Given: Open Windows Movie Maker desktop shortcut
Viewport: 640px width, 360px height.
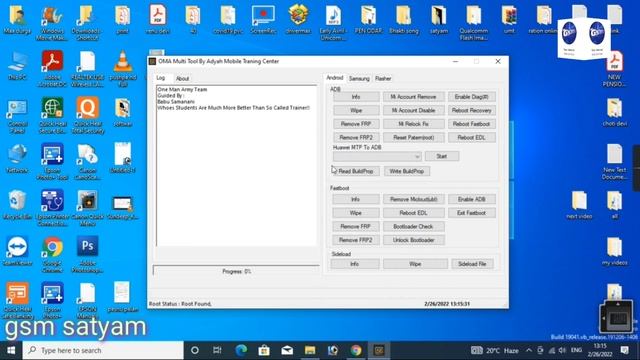Looking at the screenshot, I should pyautogui.click(x=52, y=22).
